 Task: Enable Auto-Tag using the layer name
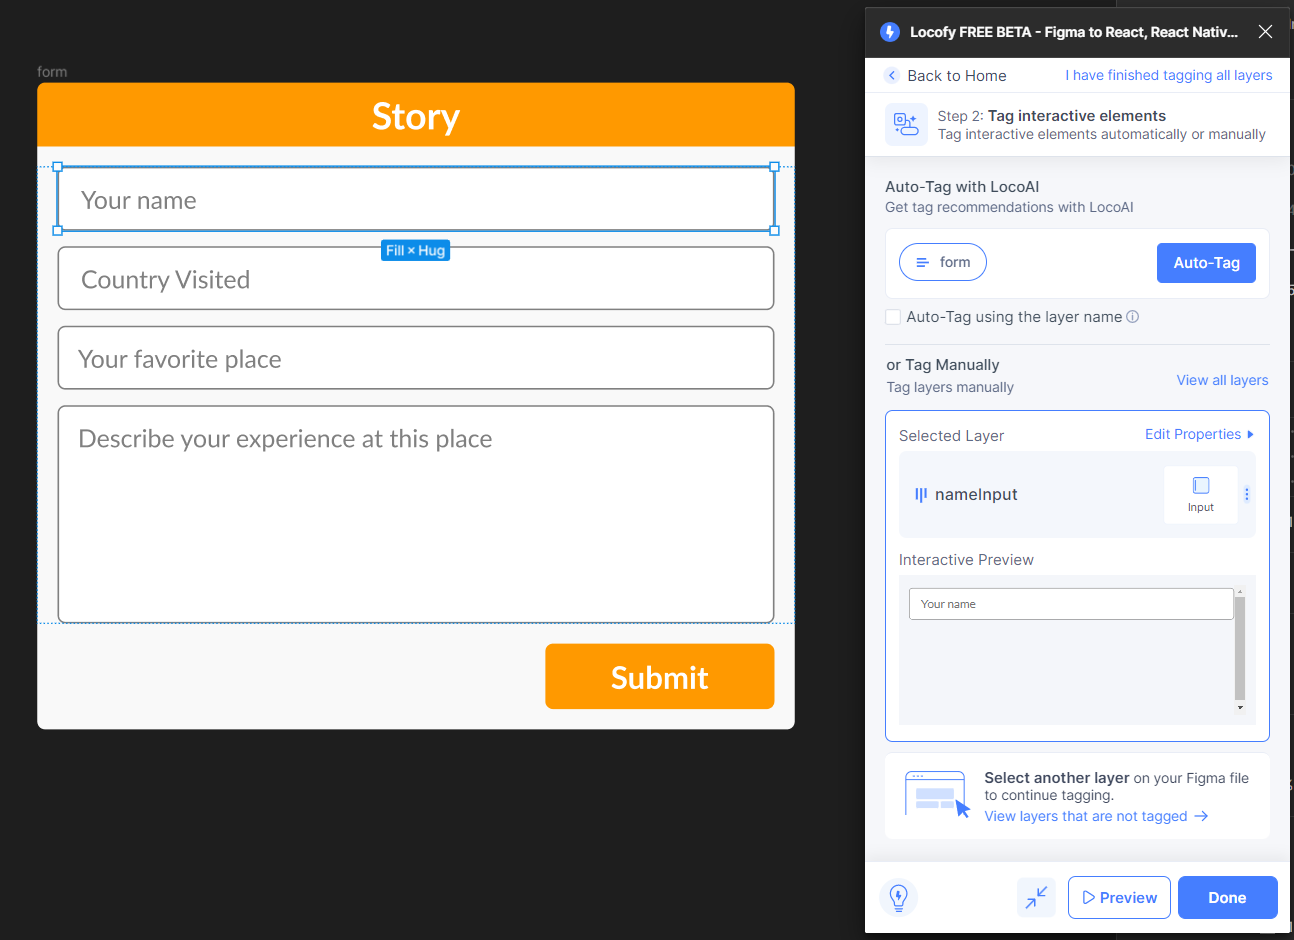pyautogui.click(x=892, y=316)
